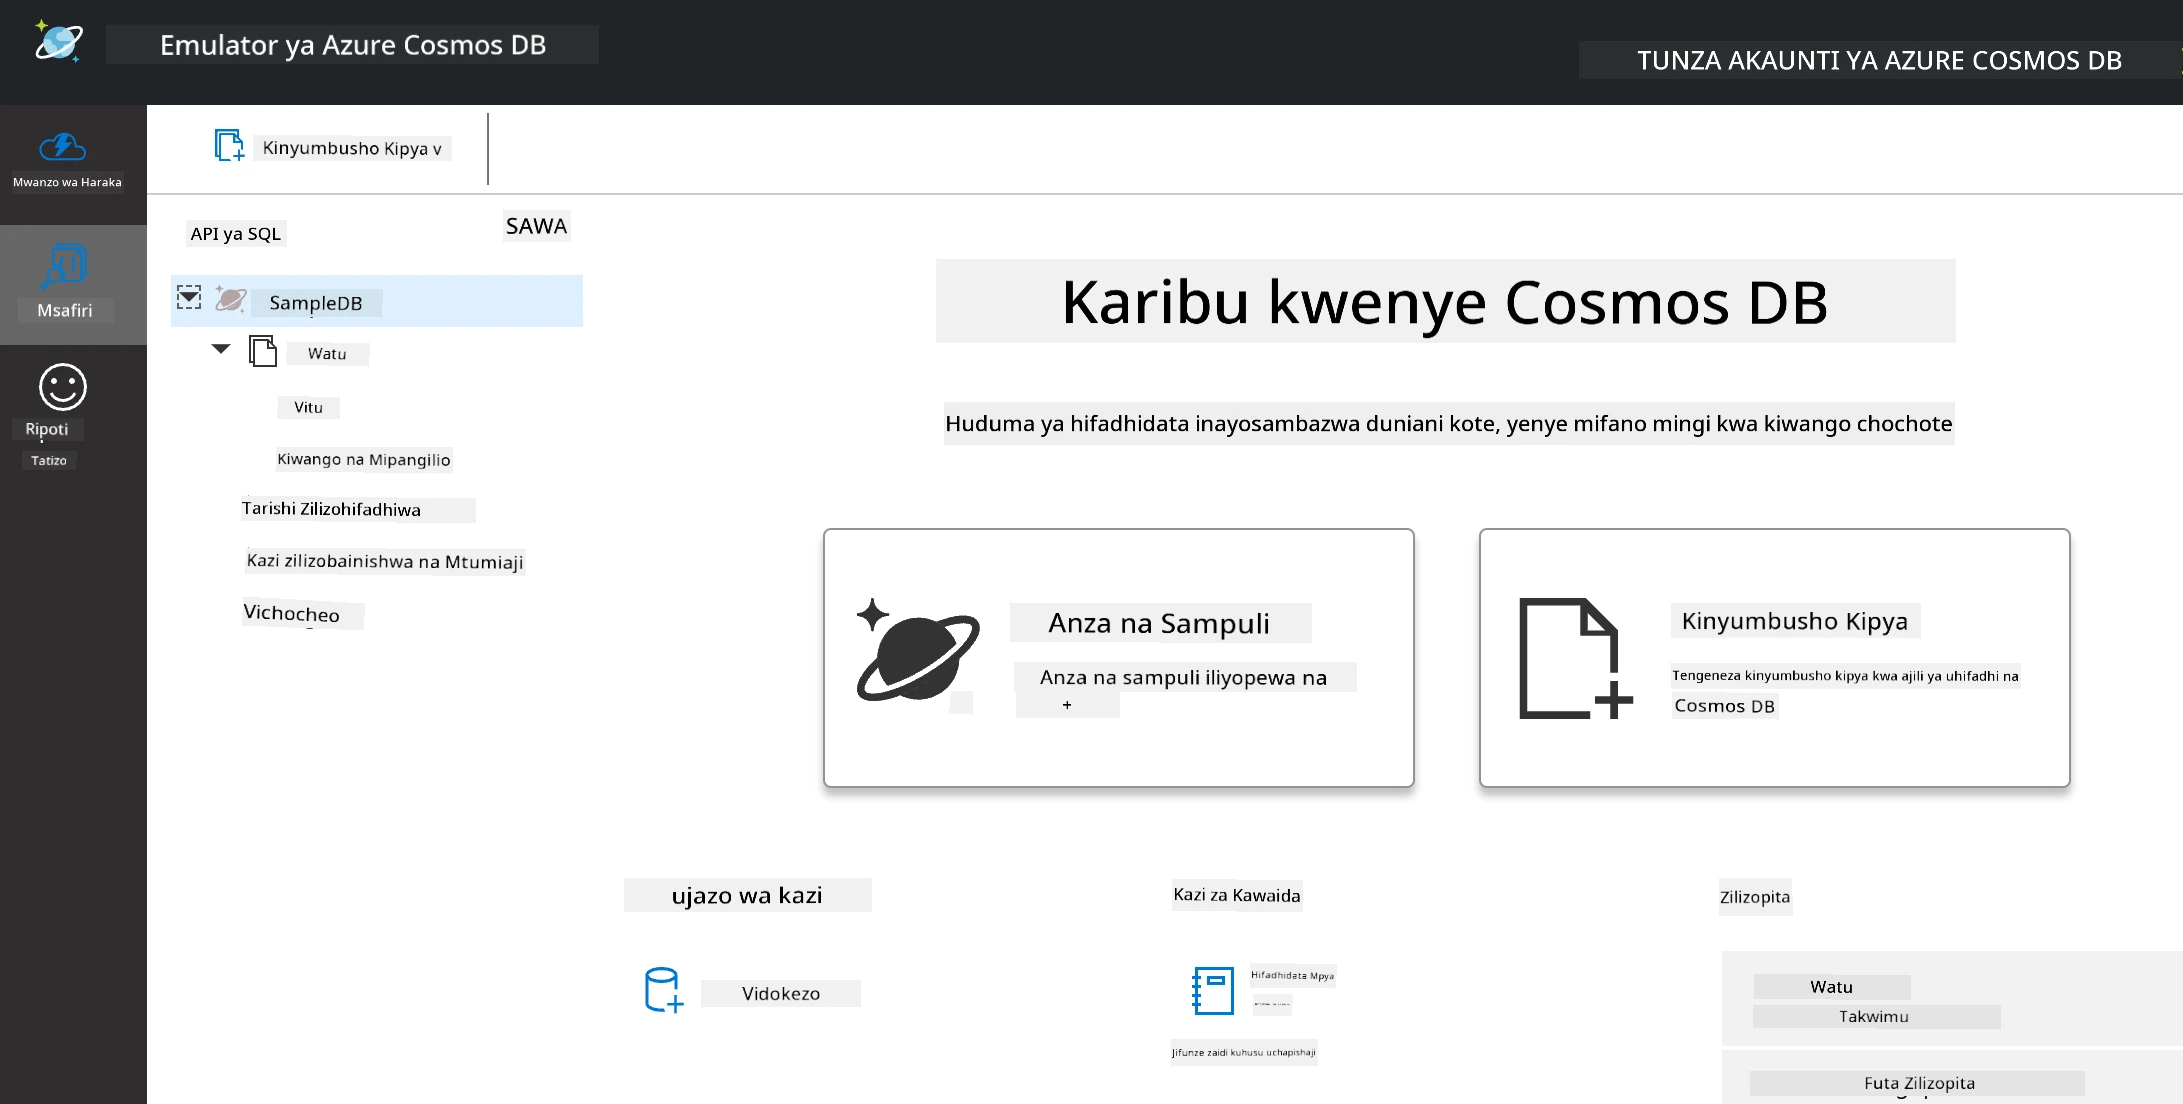
Task: Click the SampleDB database planet icon
Action: pos(231,300)
